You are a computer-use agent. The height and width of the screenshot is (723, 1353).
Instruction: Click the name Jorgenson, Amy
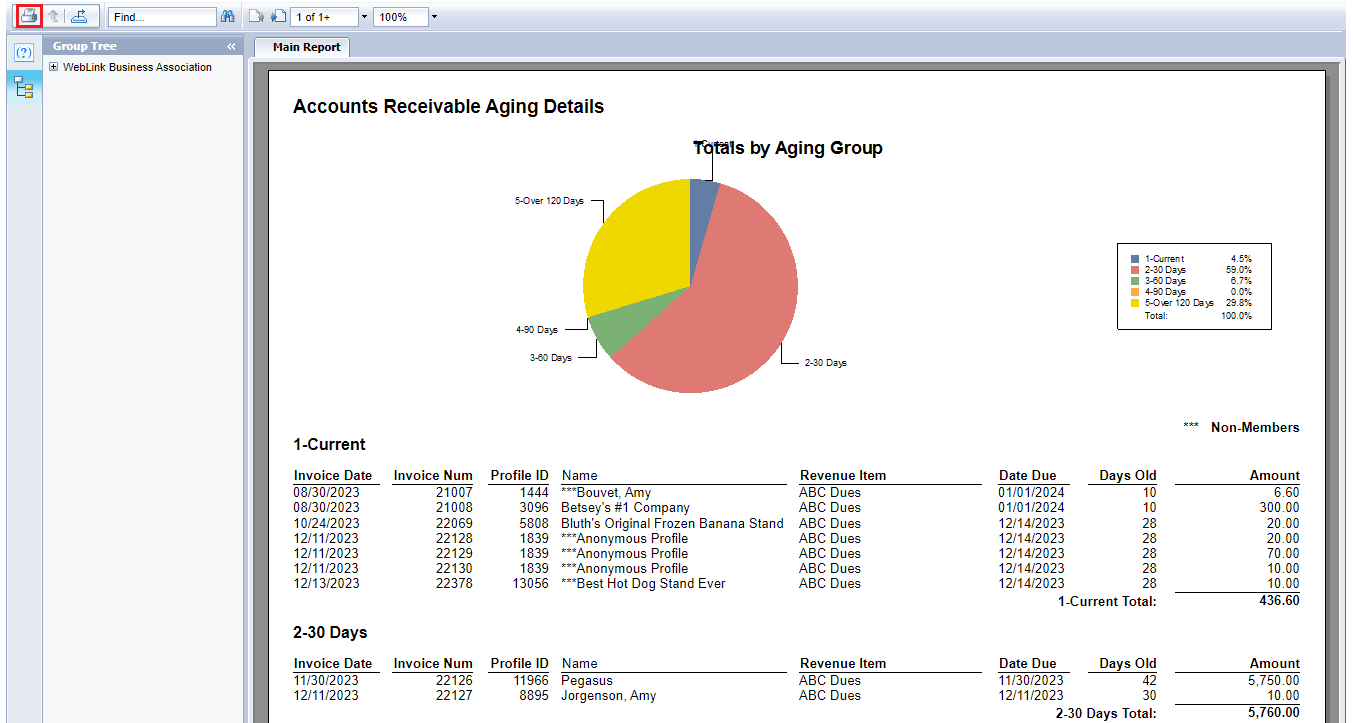(x=608, y=695)
